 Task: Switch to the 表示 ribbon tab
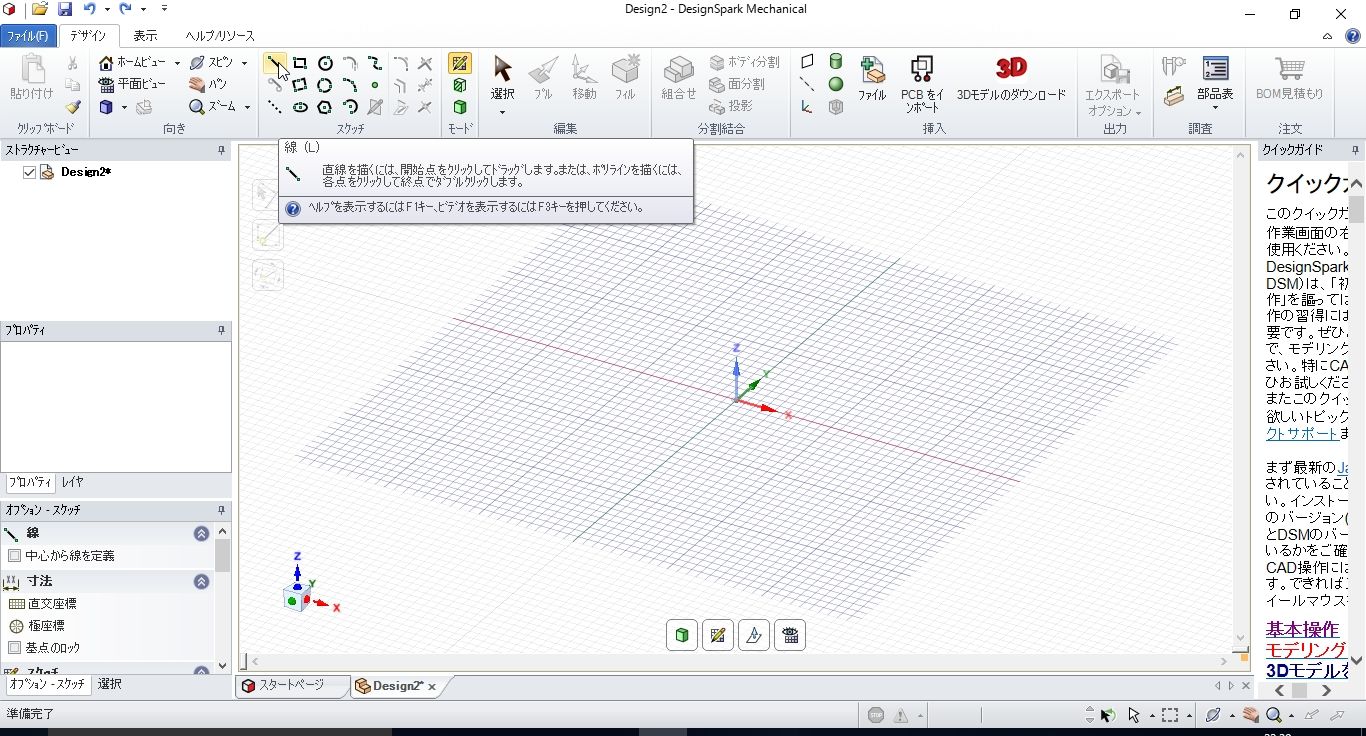click(145, 36)
